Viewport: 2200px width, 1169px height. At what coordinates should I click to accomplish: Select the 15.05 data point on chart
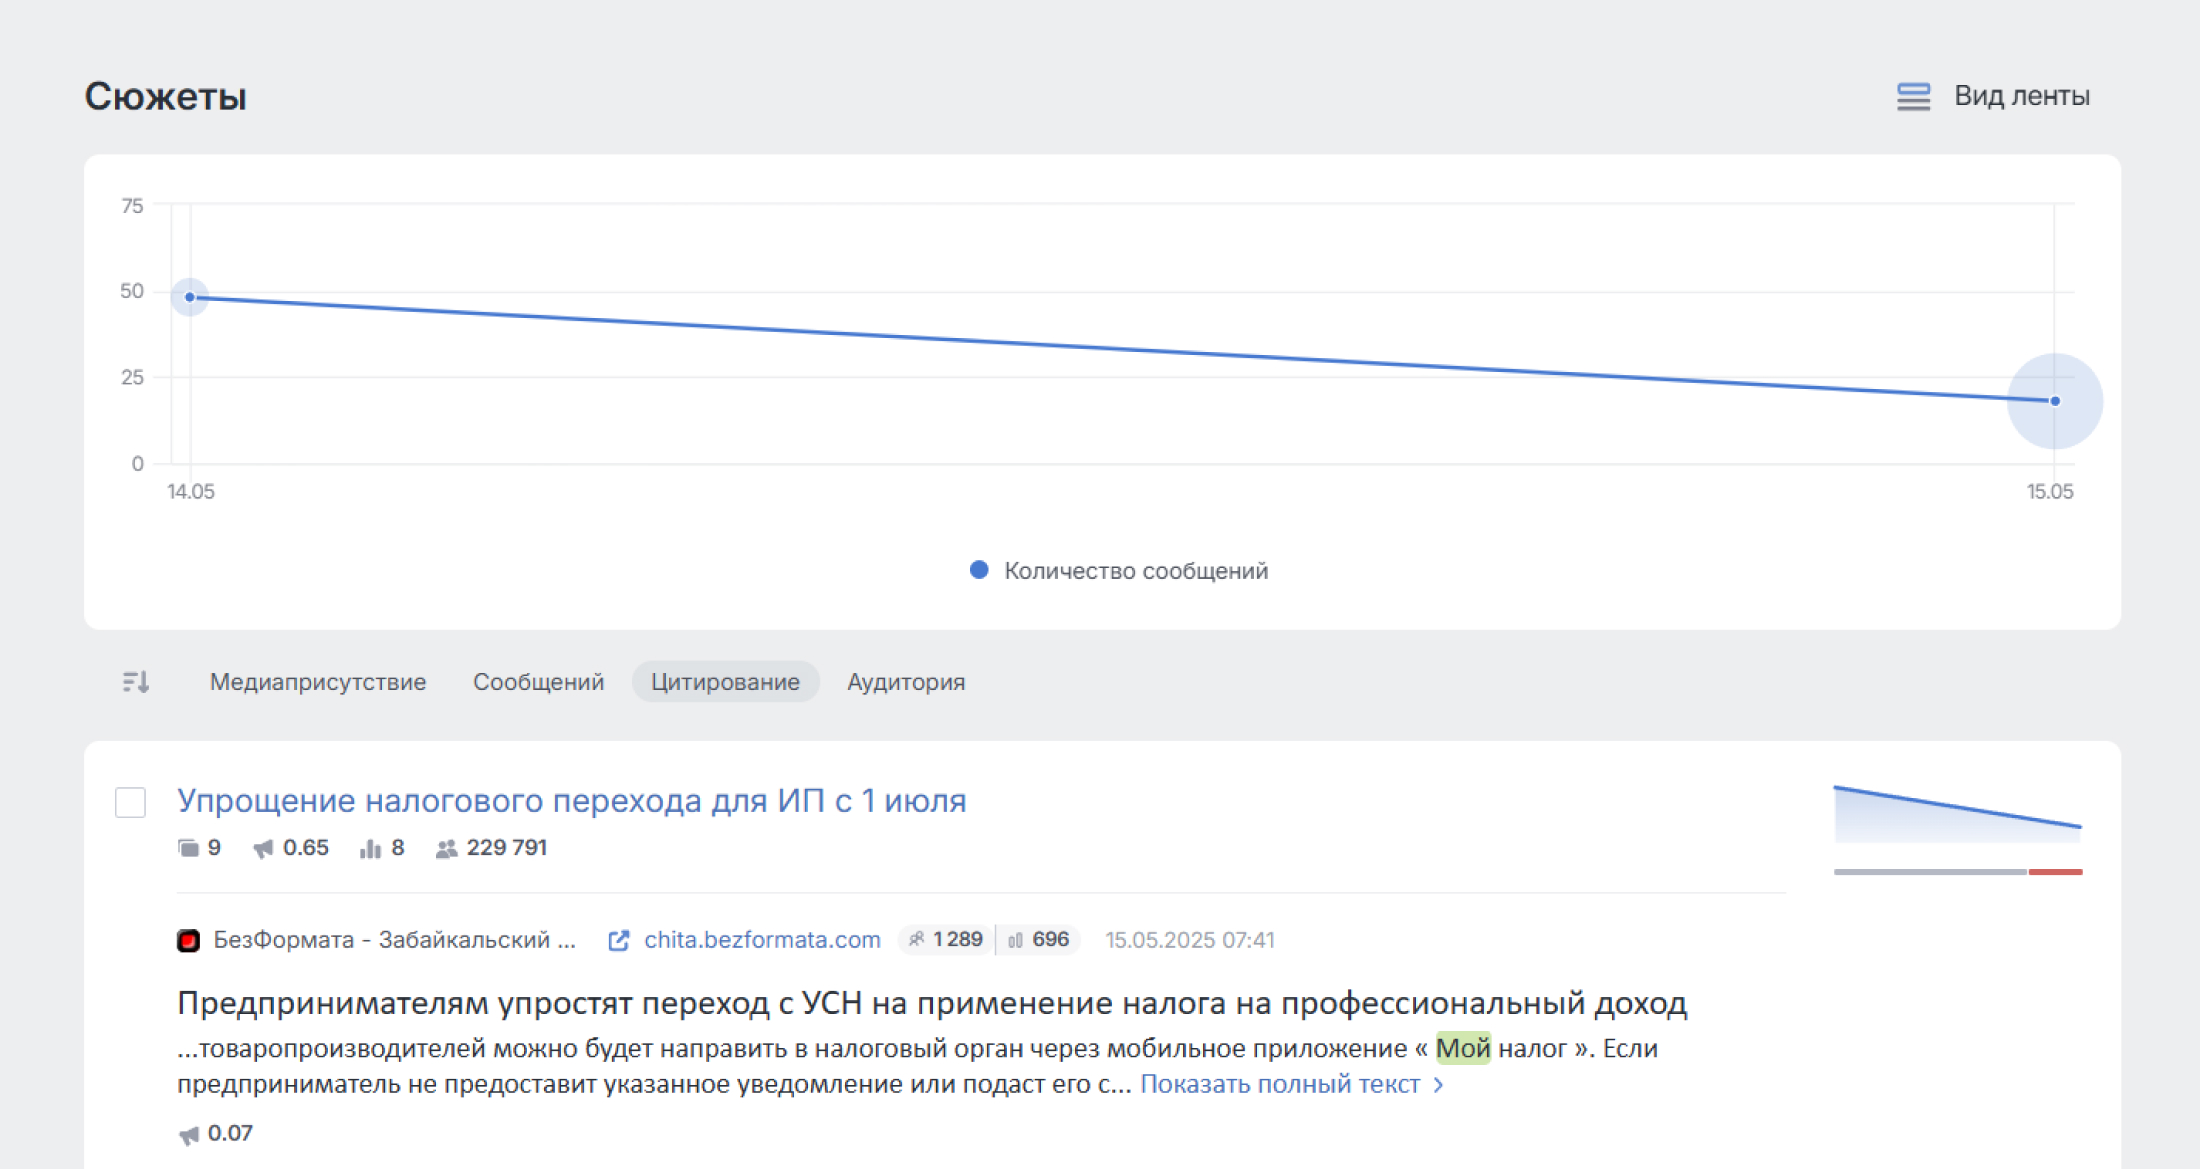2055,401
